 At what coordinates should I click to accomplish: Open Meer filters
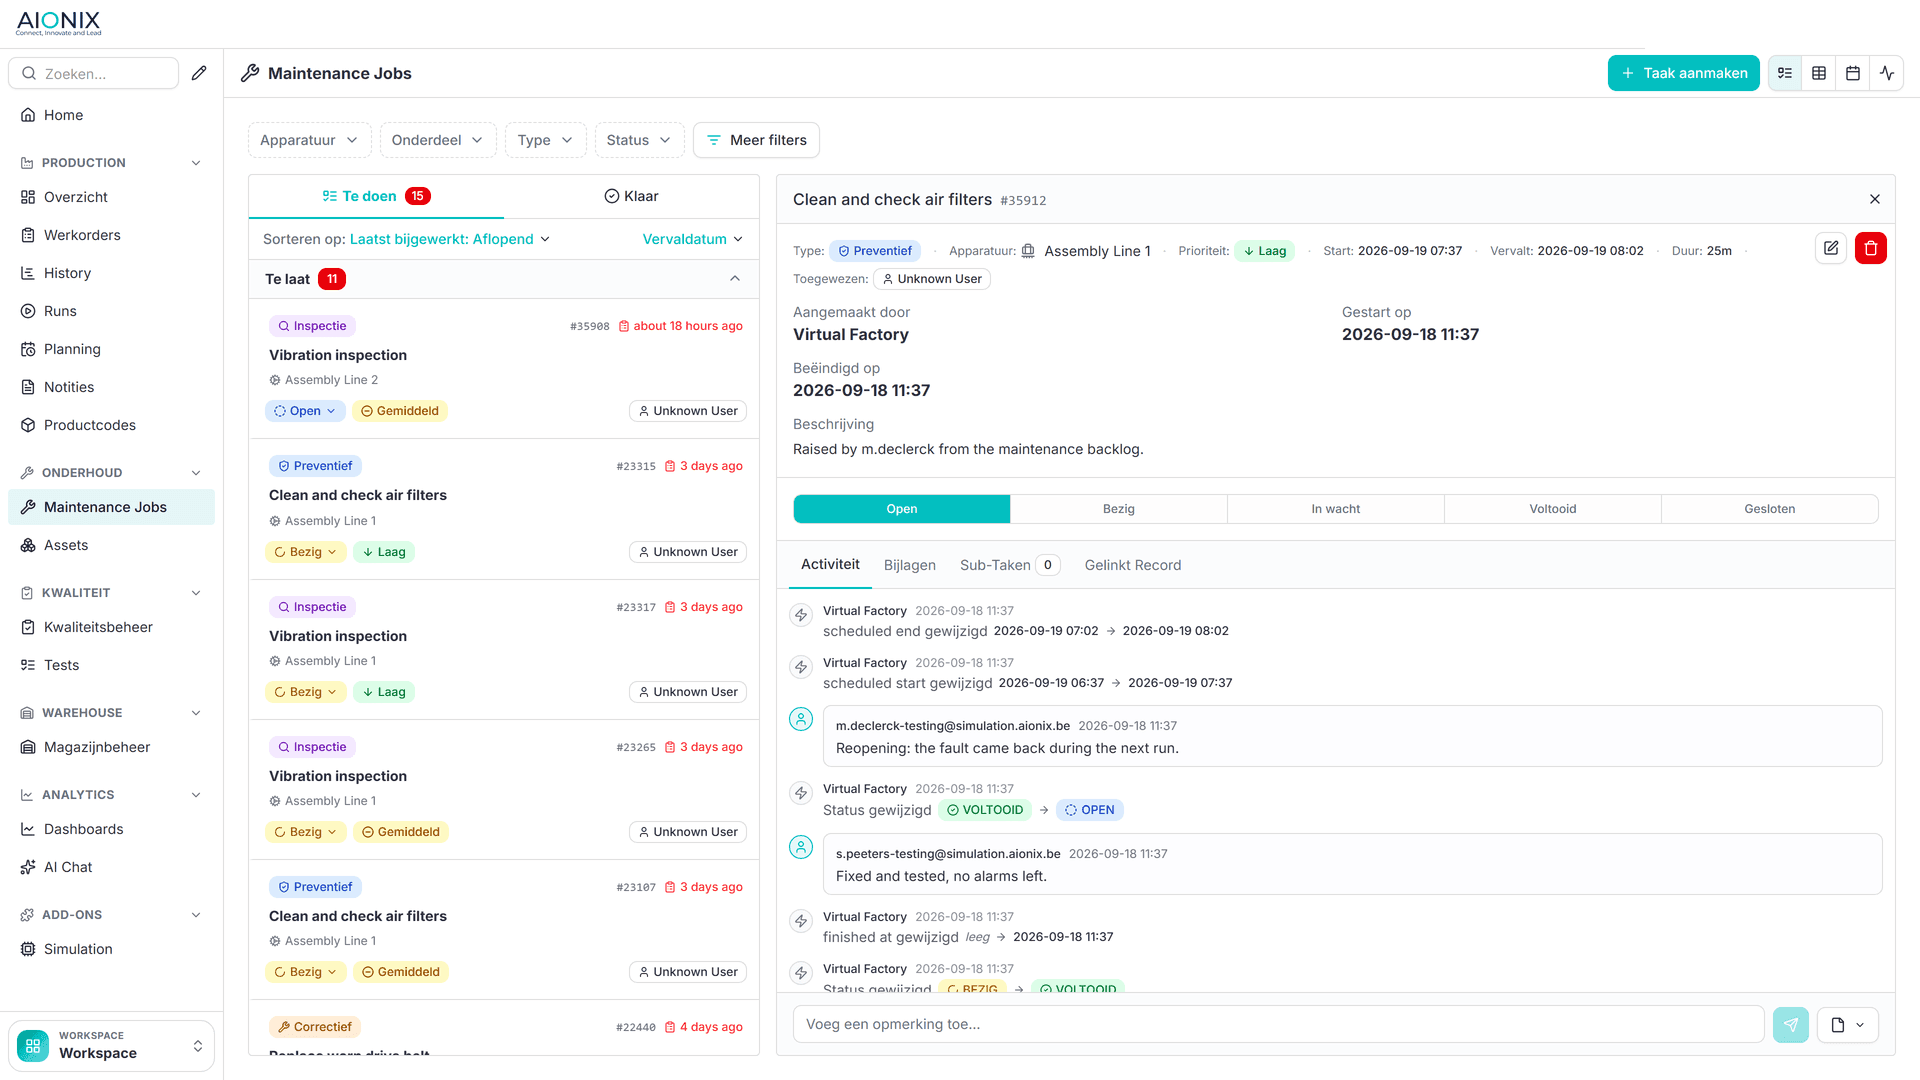click(x=756, y=140)
